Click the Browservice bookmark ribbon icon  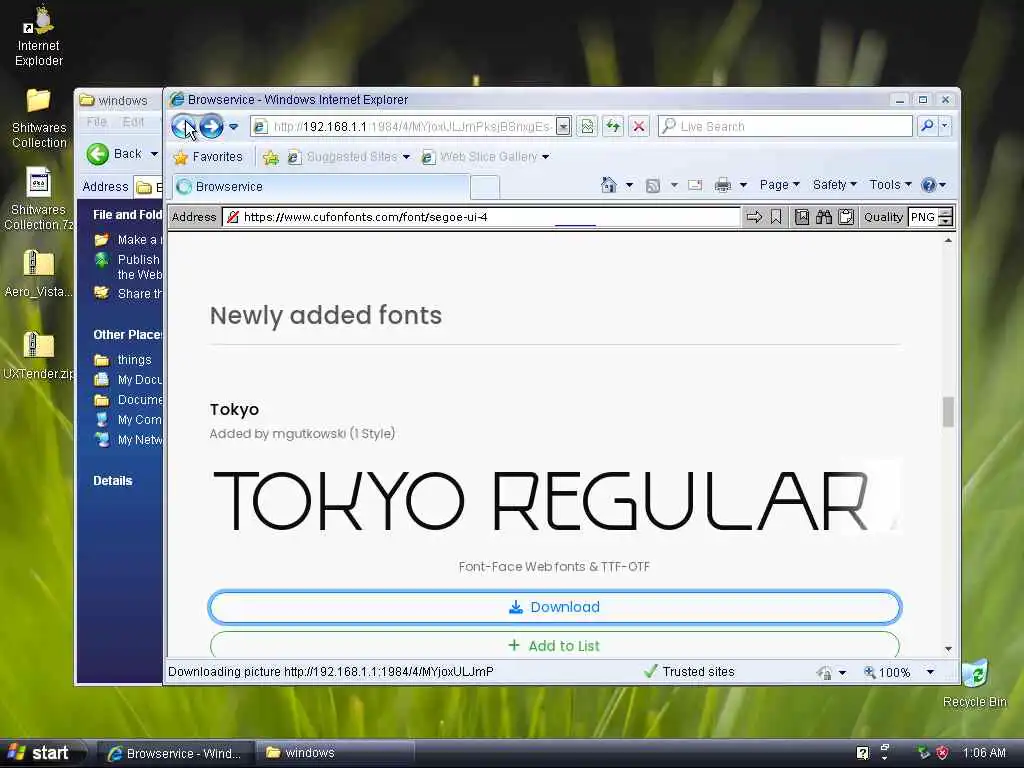tap(775, 217)
